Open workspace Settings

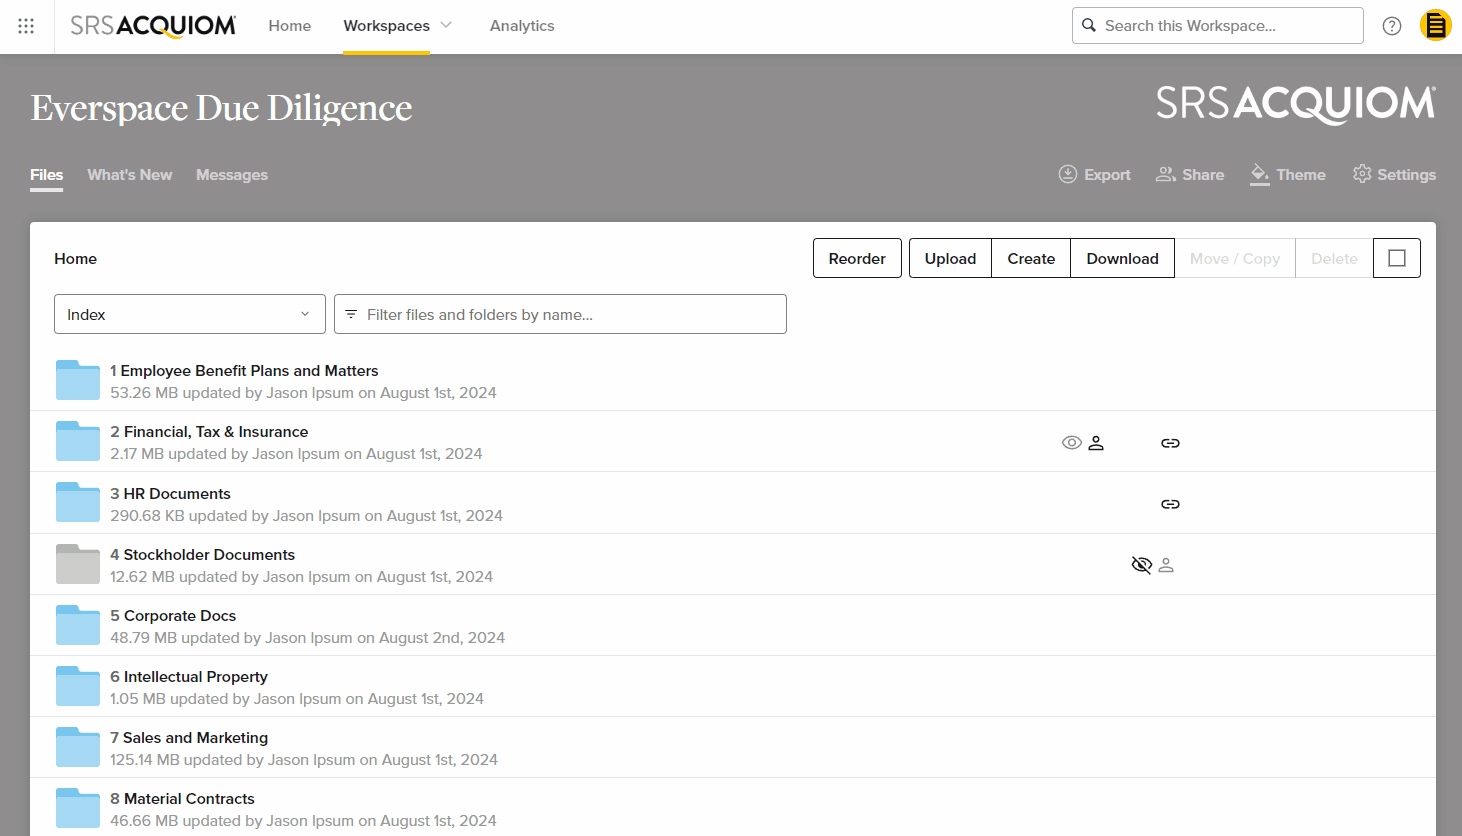[x=1394, y=174]
